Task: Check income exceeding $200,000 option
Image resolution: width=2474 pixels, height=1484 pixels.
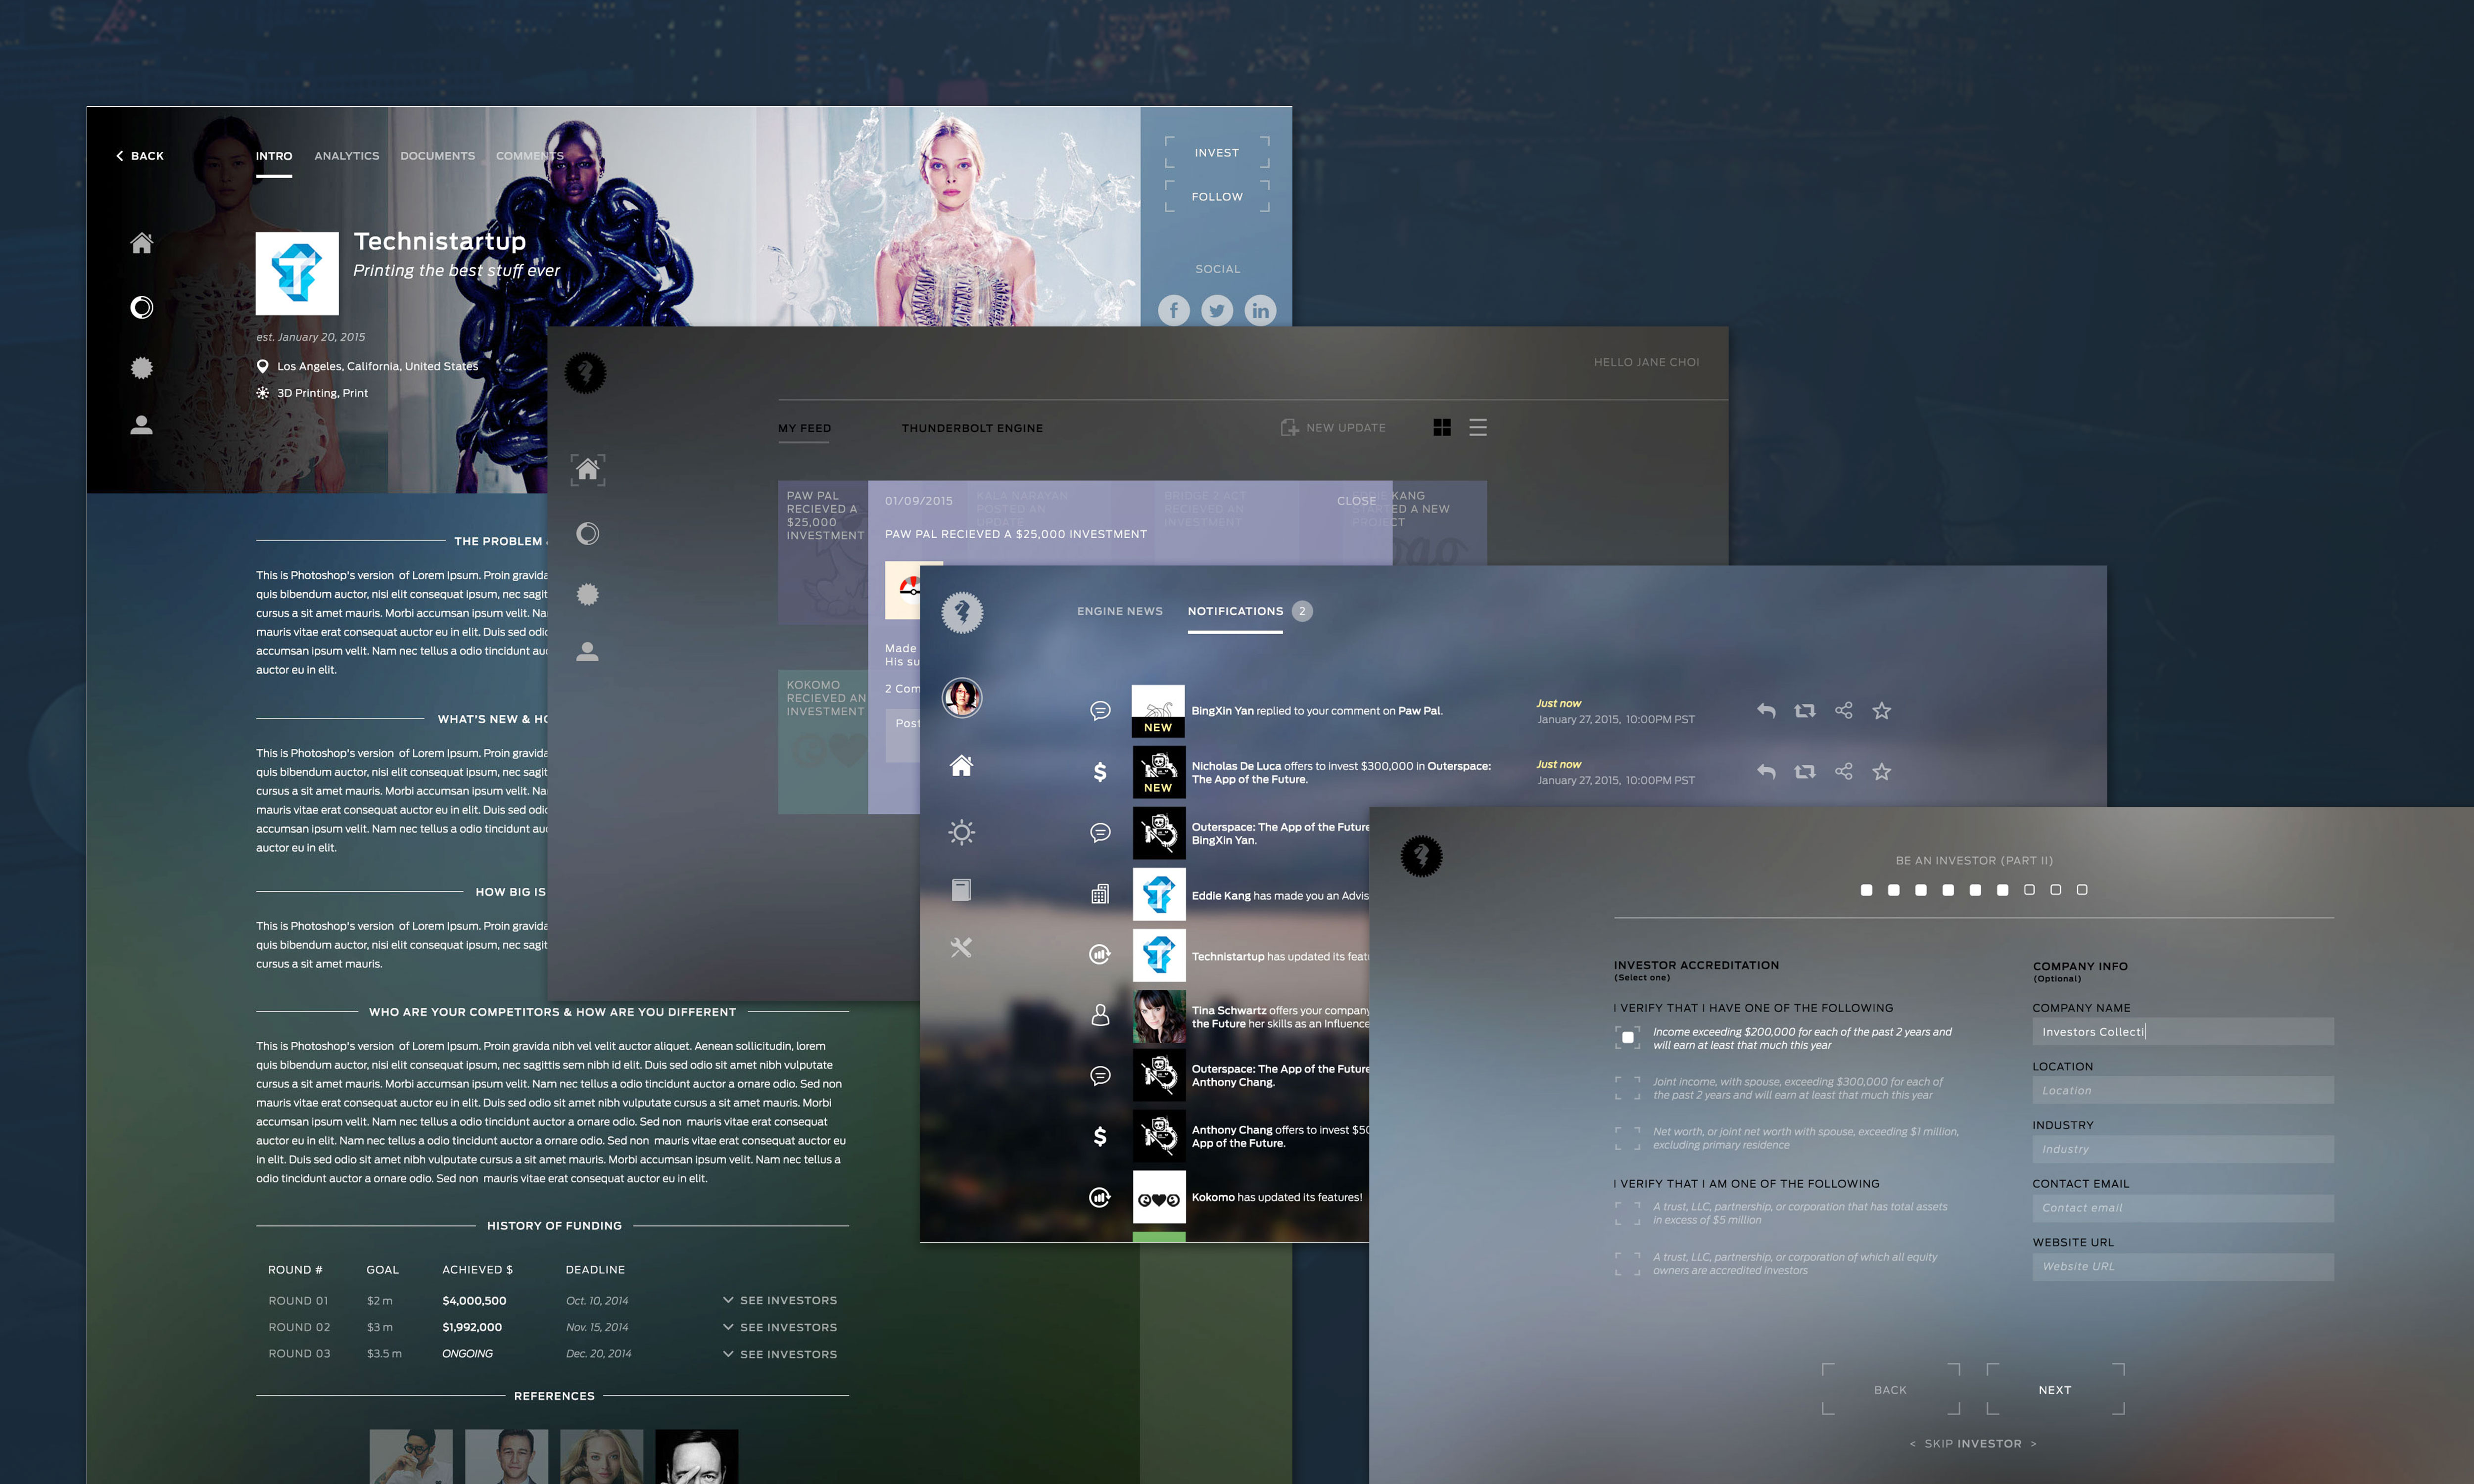Action: click(1627, 1038)
